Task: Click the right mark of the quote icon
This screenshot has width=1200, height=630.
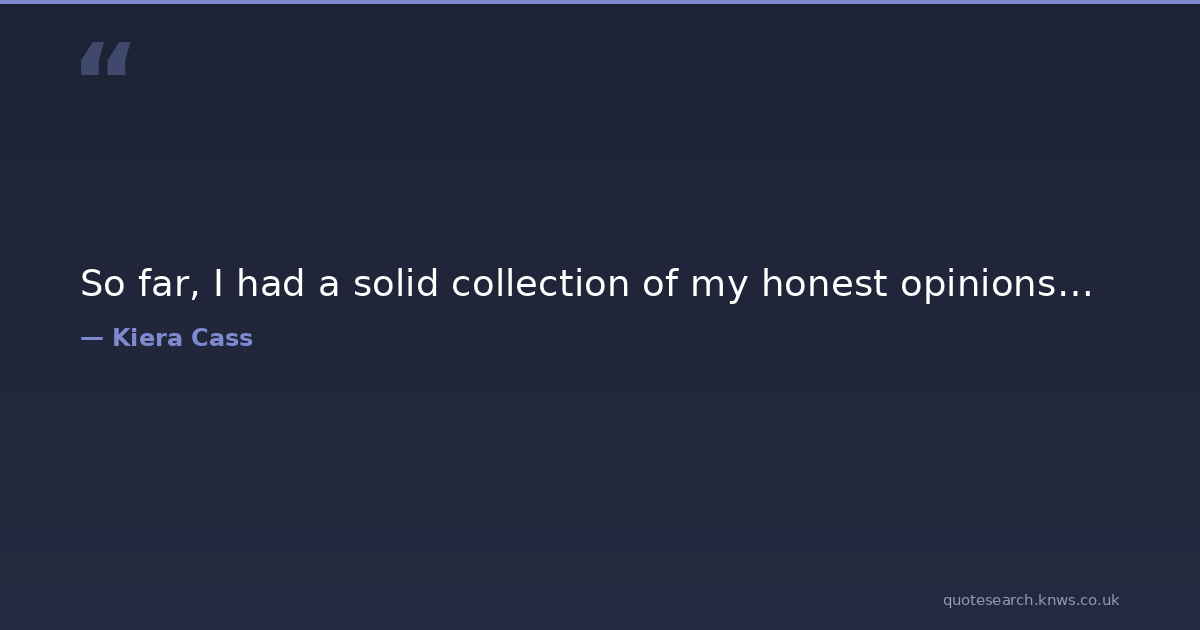Action: [x=118, y=59]
